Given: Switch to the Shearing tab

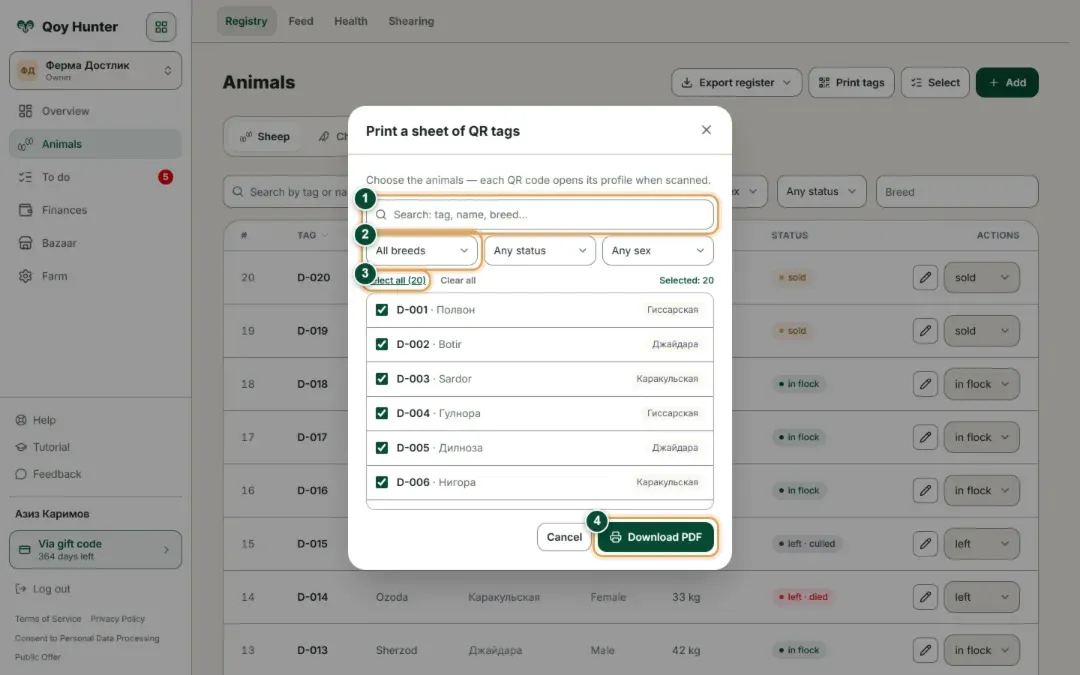Looking at the screenshot, I should (411, 21).
